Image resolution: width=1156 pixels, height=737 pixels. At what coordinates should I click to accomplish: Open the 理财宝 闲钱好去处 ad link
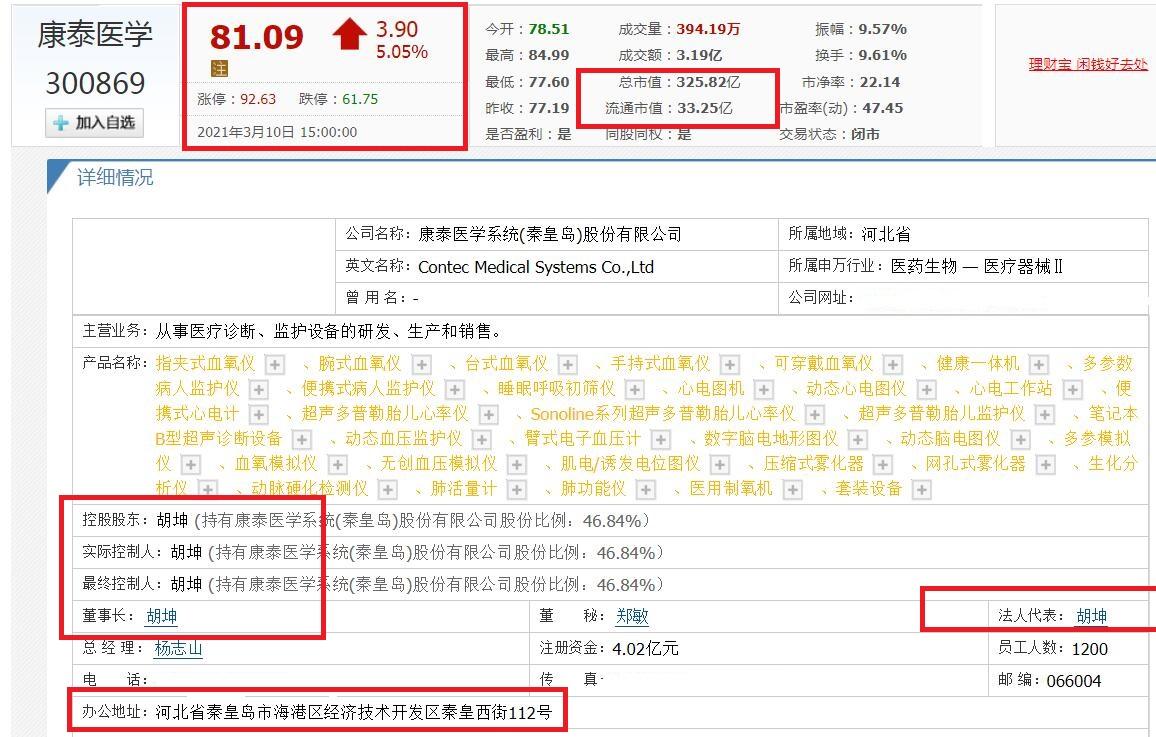point(1088,64)
